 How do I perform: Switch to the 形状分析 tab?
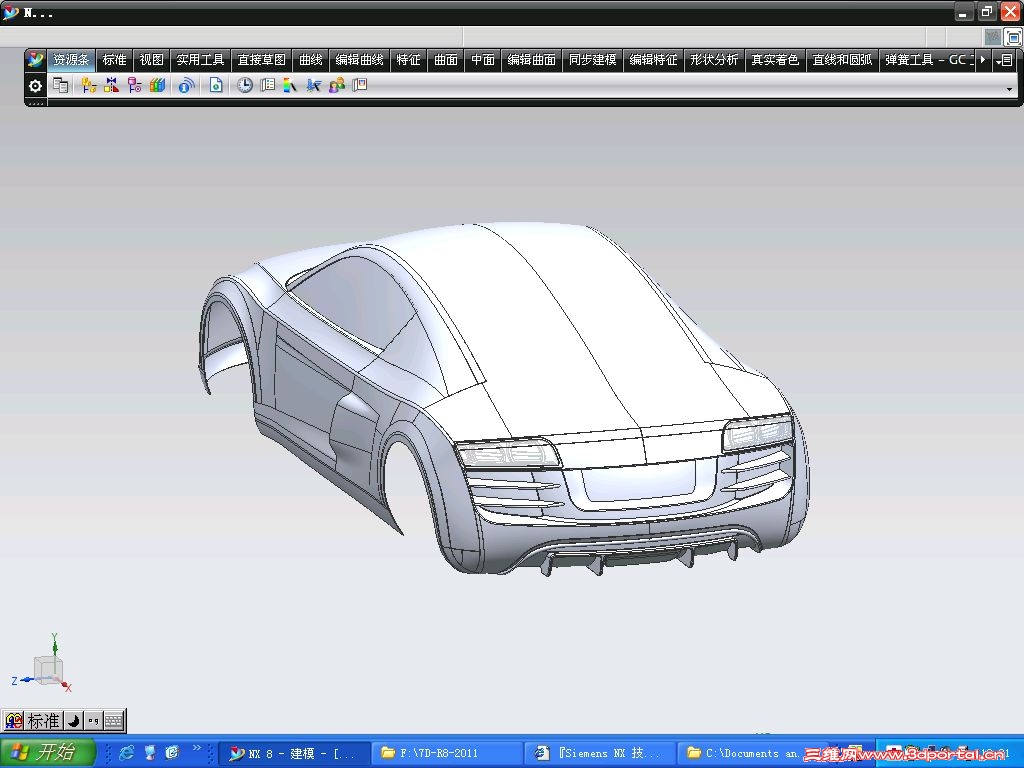(714, 60)
